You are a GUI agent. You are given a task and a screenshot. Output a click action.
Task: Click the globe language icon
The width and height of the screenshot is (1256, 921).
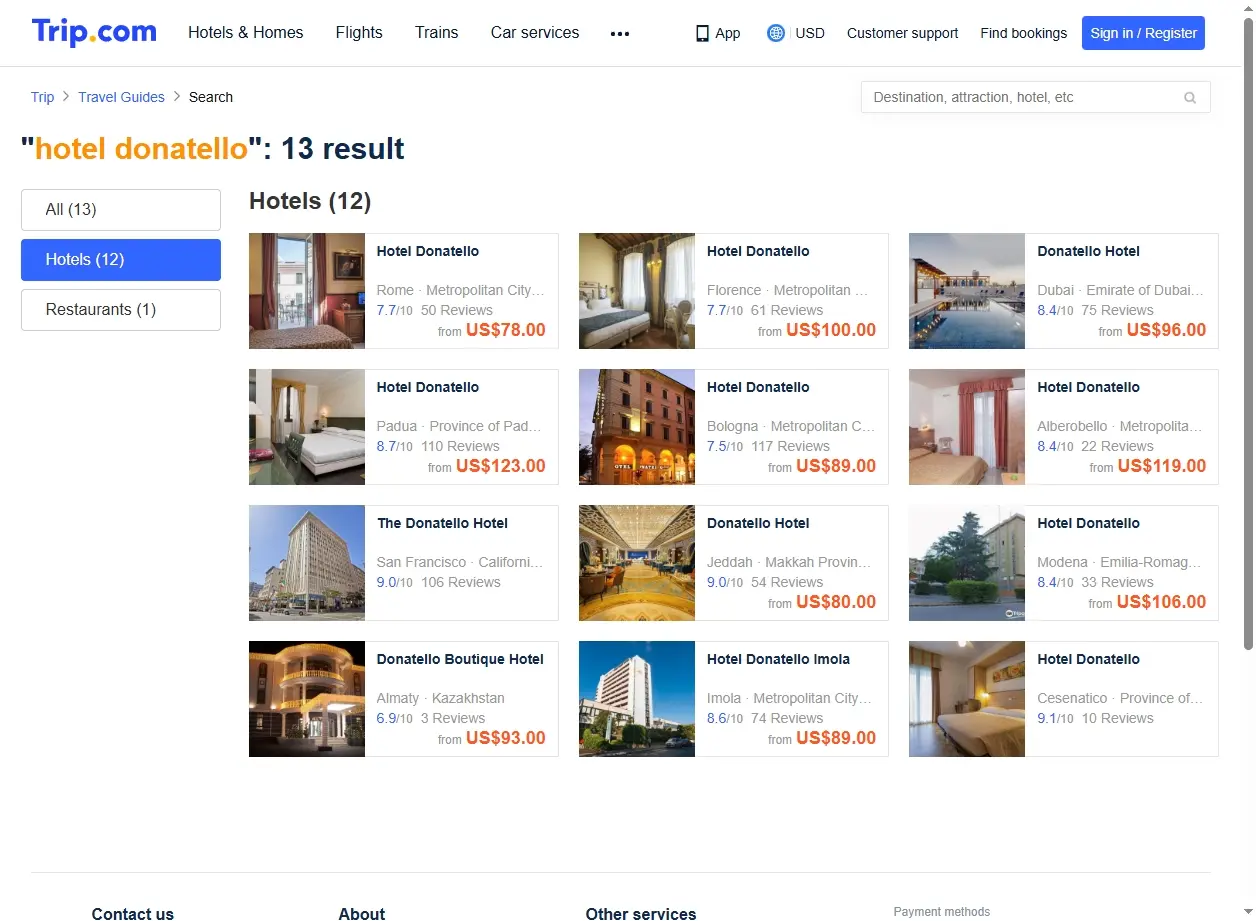(776, 33)
